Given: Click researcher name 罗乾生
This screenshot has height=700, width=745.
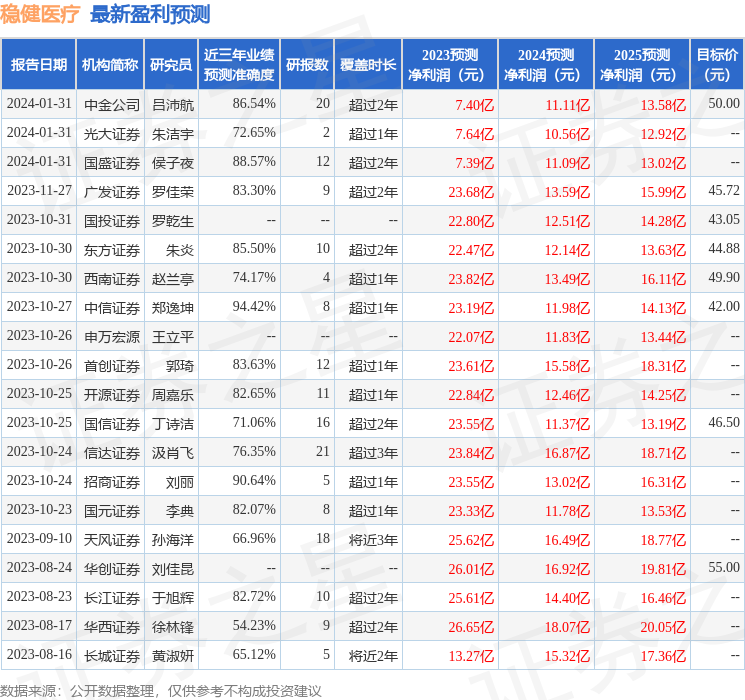Looking at the screenshot, I should point(173,221).
